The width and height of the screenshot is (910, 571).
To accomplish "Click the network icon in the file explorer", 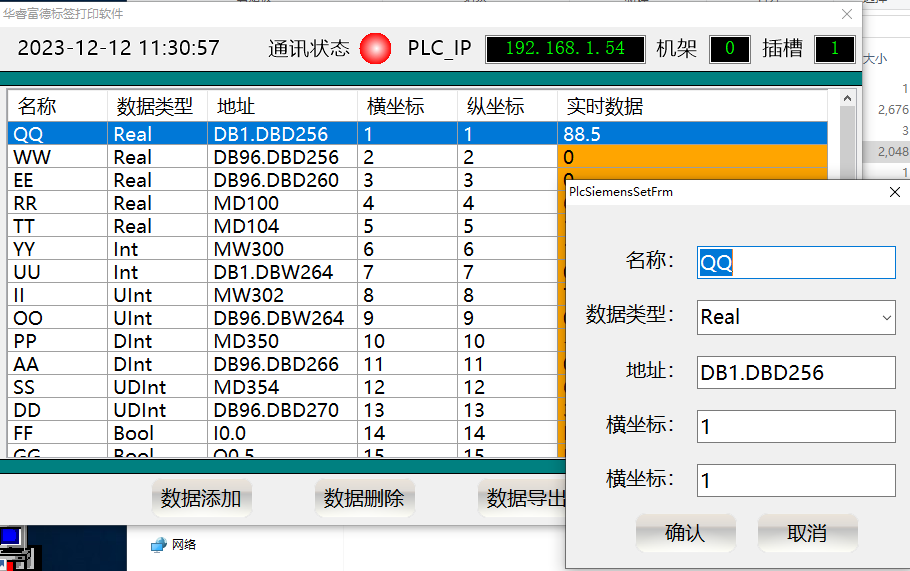I will (x=158, y=545).
